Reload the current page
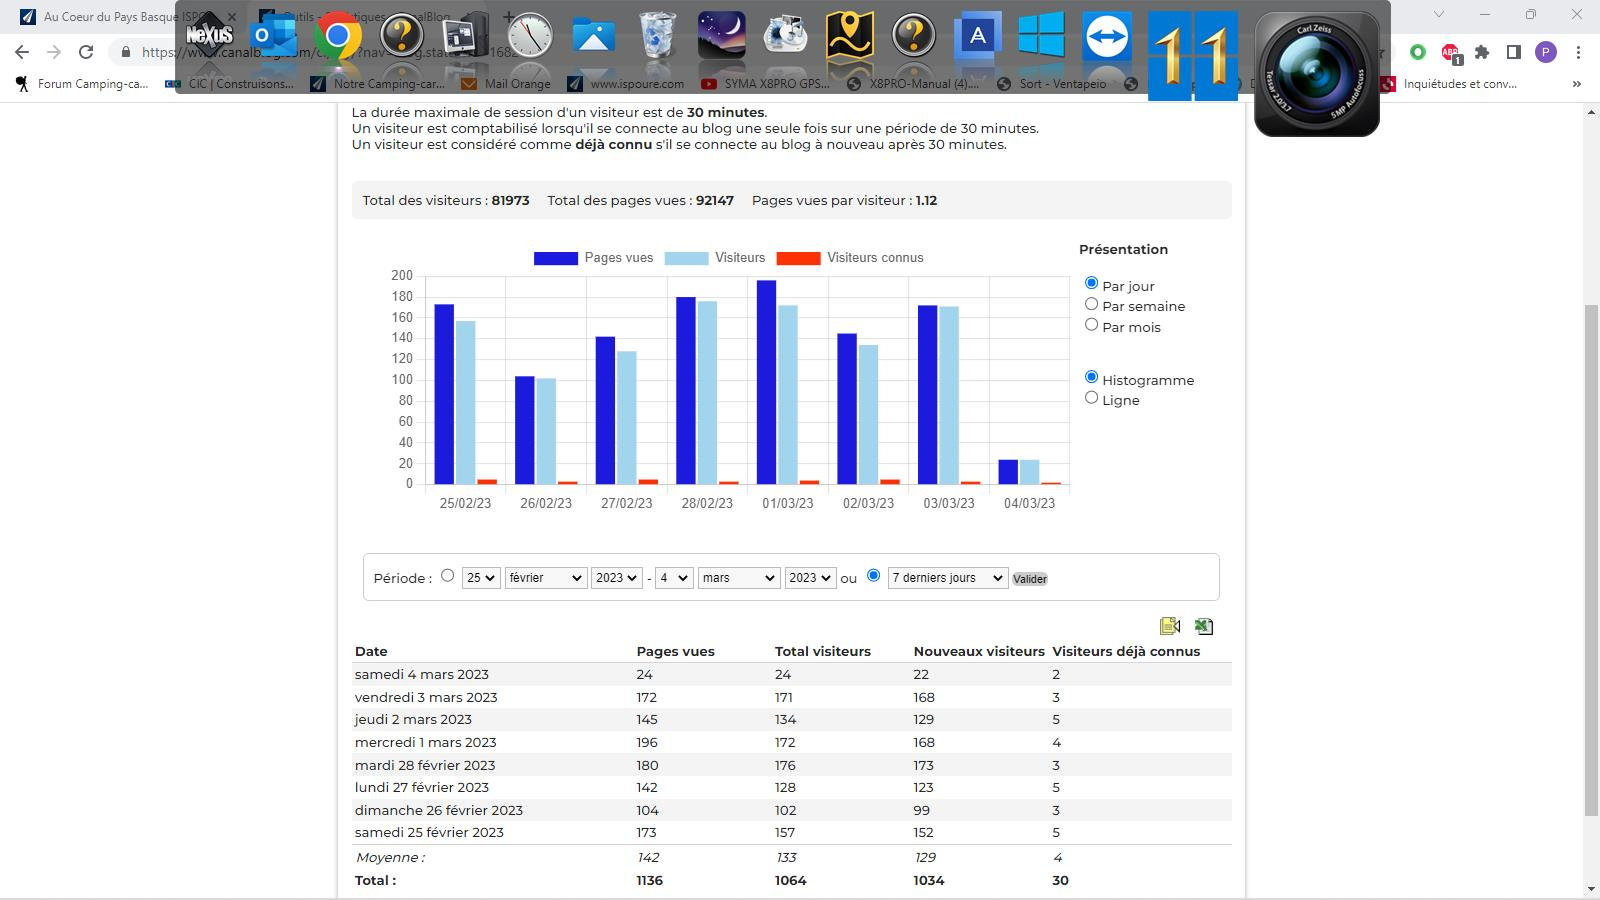The height and width of the screenshot is (900, 1600). point(86,52)
